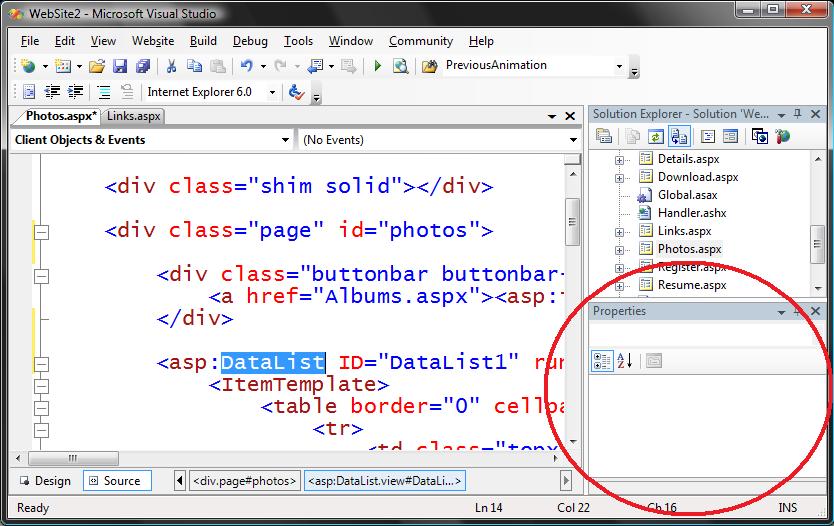Switch to Source view
This screenshot has height=526, width=834.
tap(116, 481)
